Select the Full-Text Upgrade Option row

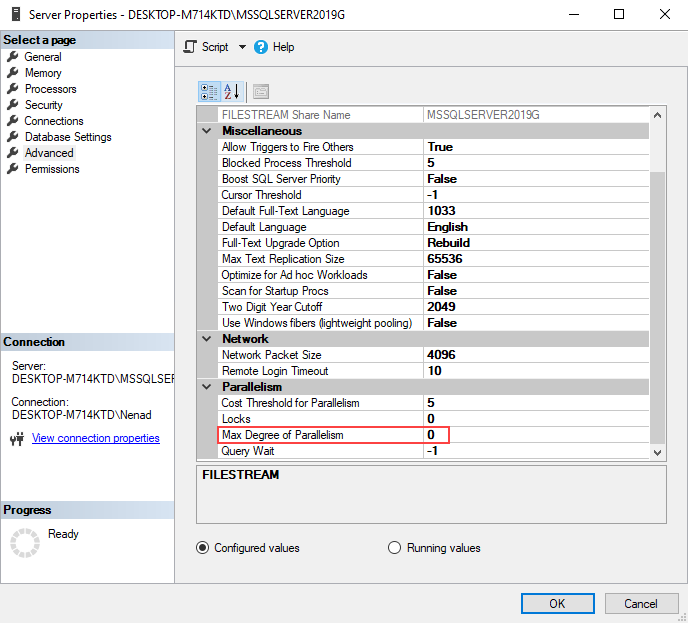pyautogui.click(x=433, y=243)
